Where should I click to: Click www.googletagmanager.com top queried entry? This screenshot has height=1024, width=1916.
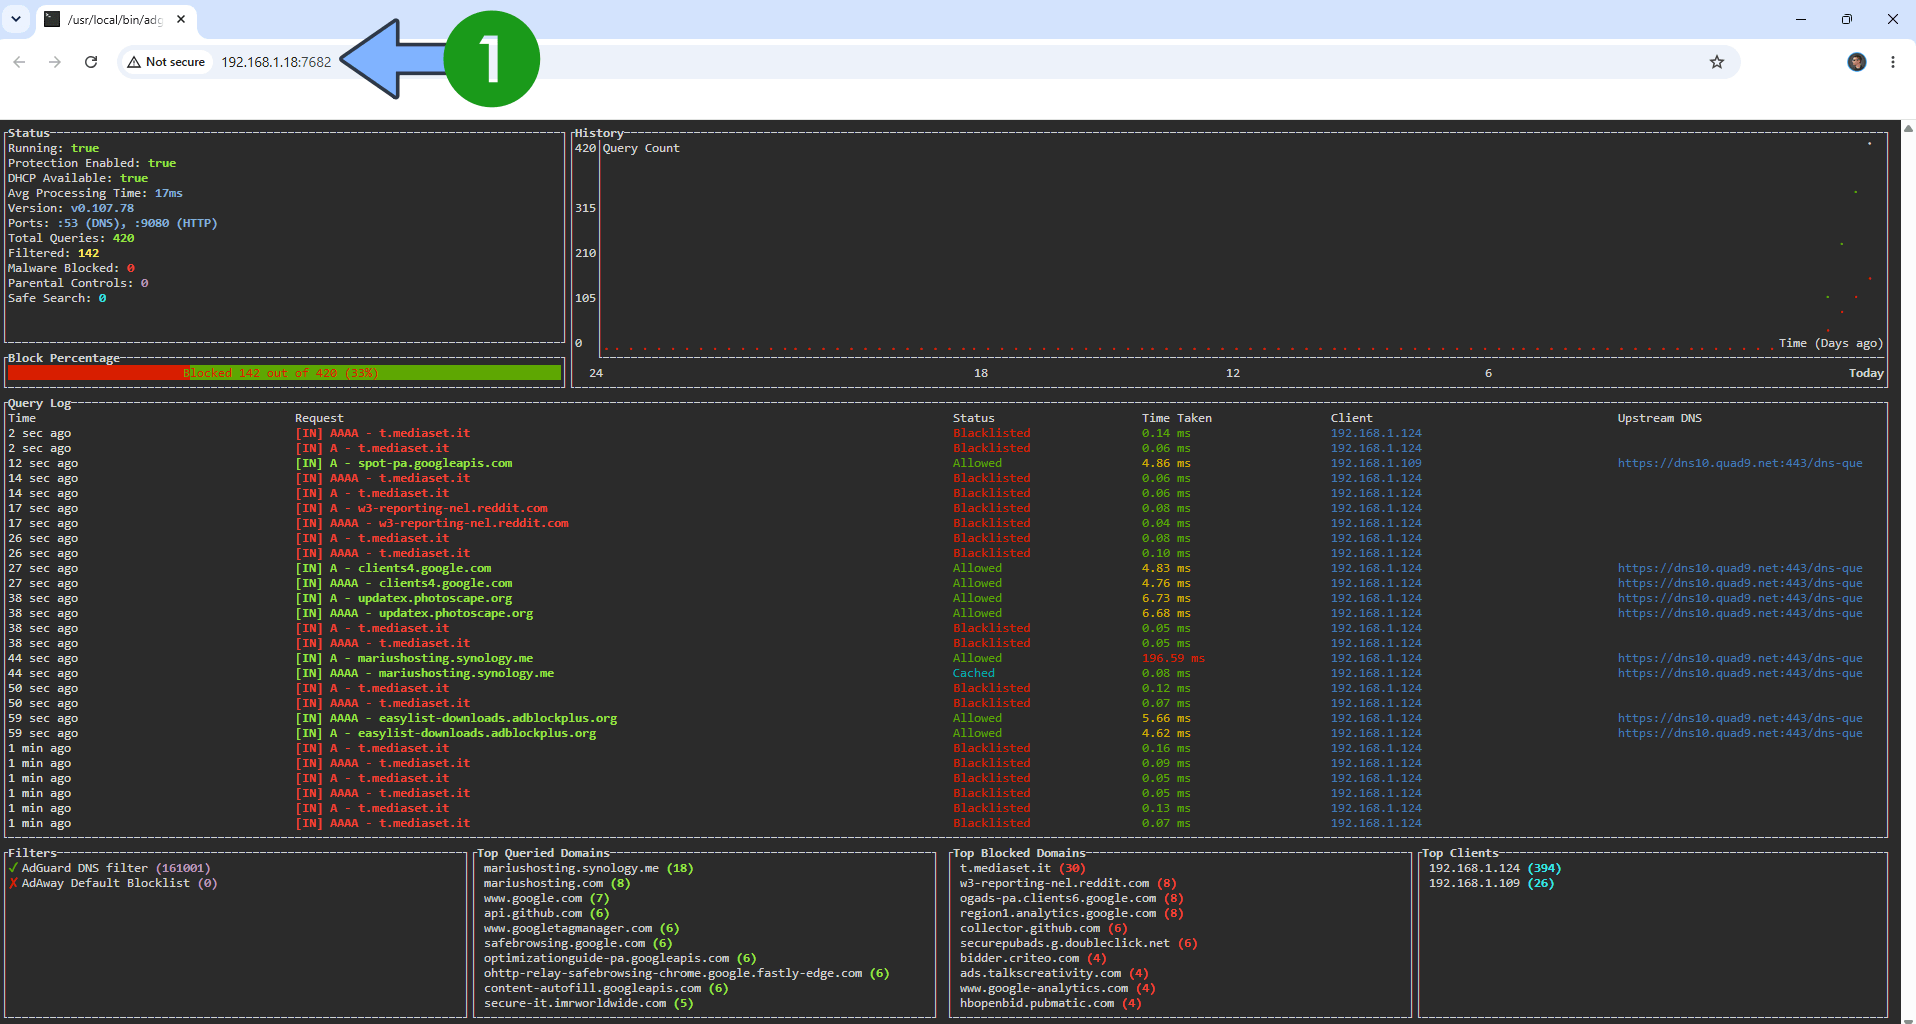pyautogui.click(x=581, y=928)
